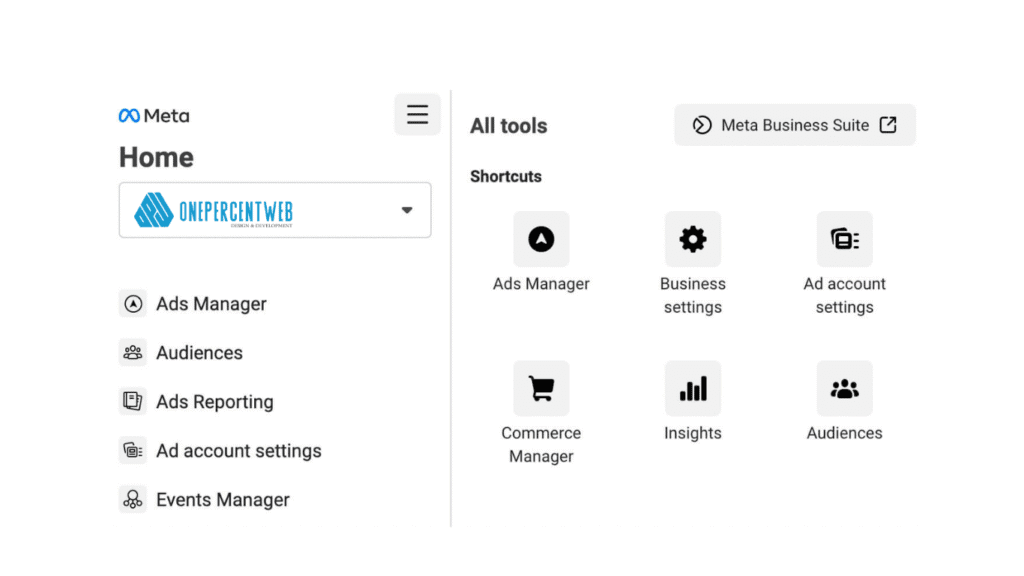Select Events Manager menu item

coord(222,500)
